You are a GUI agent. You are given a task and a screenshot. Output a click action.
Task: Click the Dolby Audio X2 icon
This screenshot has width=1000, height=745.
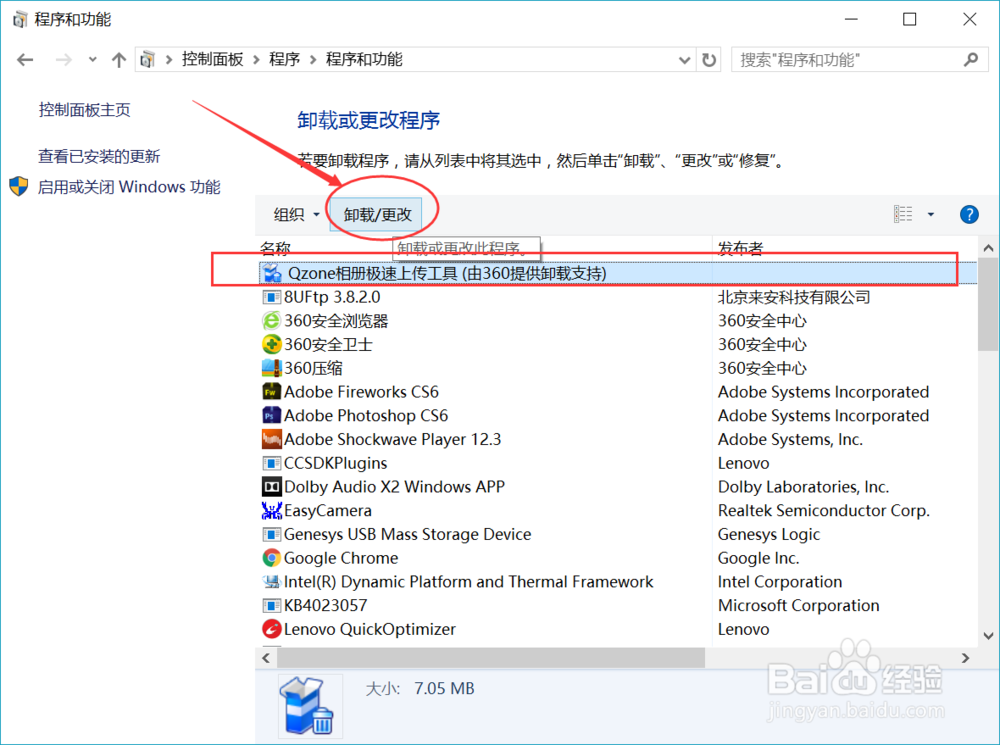point(272,487)
